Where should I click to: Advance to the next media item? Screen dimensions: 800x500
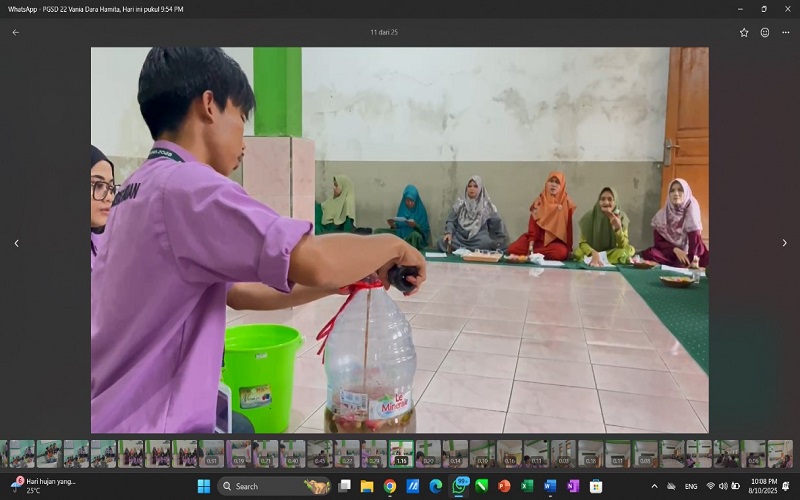784,243
